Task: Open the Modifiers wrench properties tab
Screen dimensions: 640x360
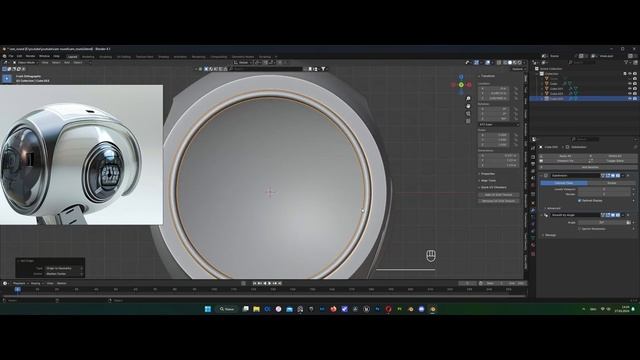Action: pyautogui.click(x=533, y=211)
